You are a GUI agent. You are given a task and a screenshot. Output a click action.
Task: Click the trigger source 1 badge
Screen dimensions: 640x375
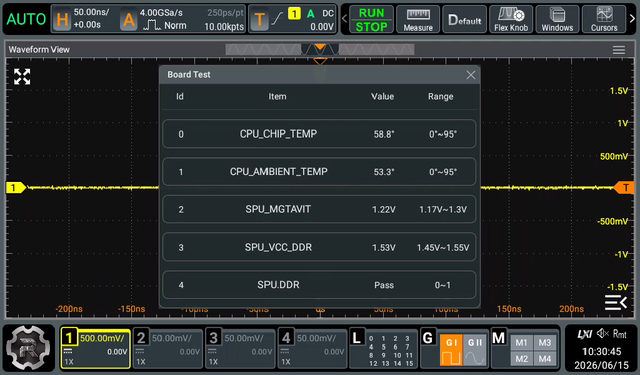click(x=294, y=13)
